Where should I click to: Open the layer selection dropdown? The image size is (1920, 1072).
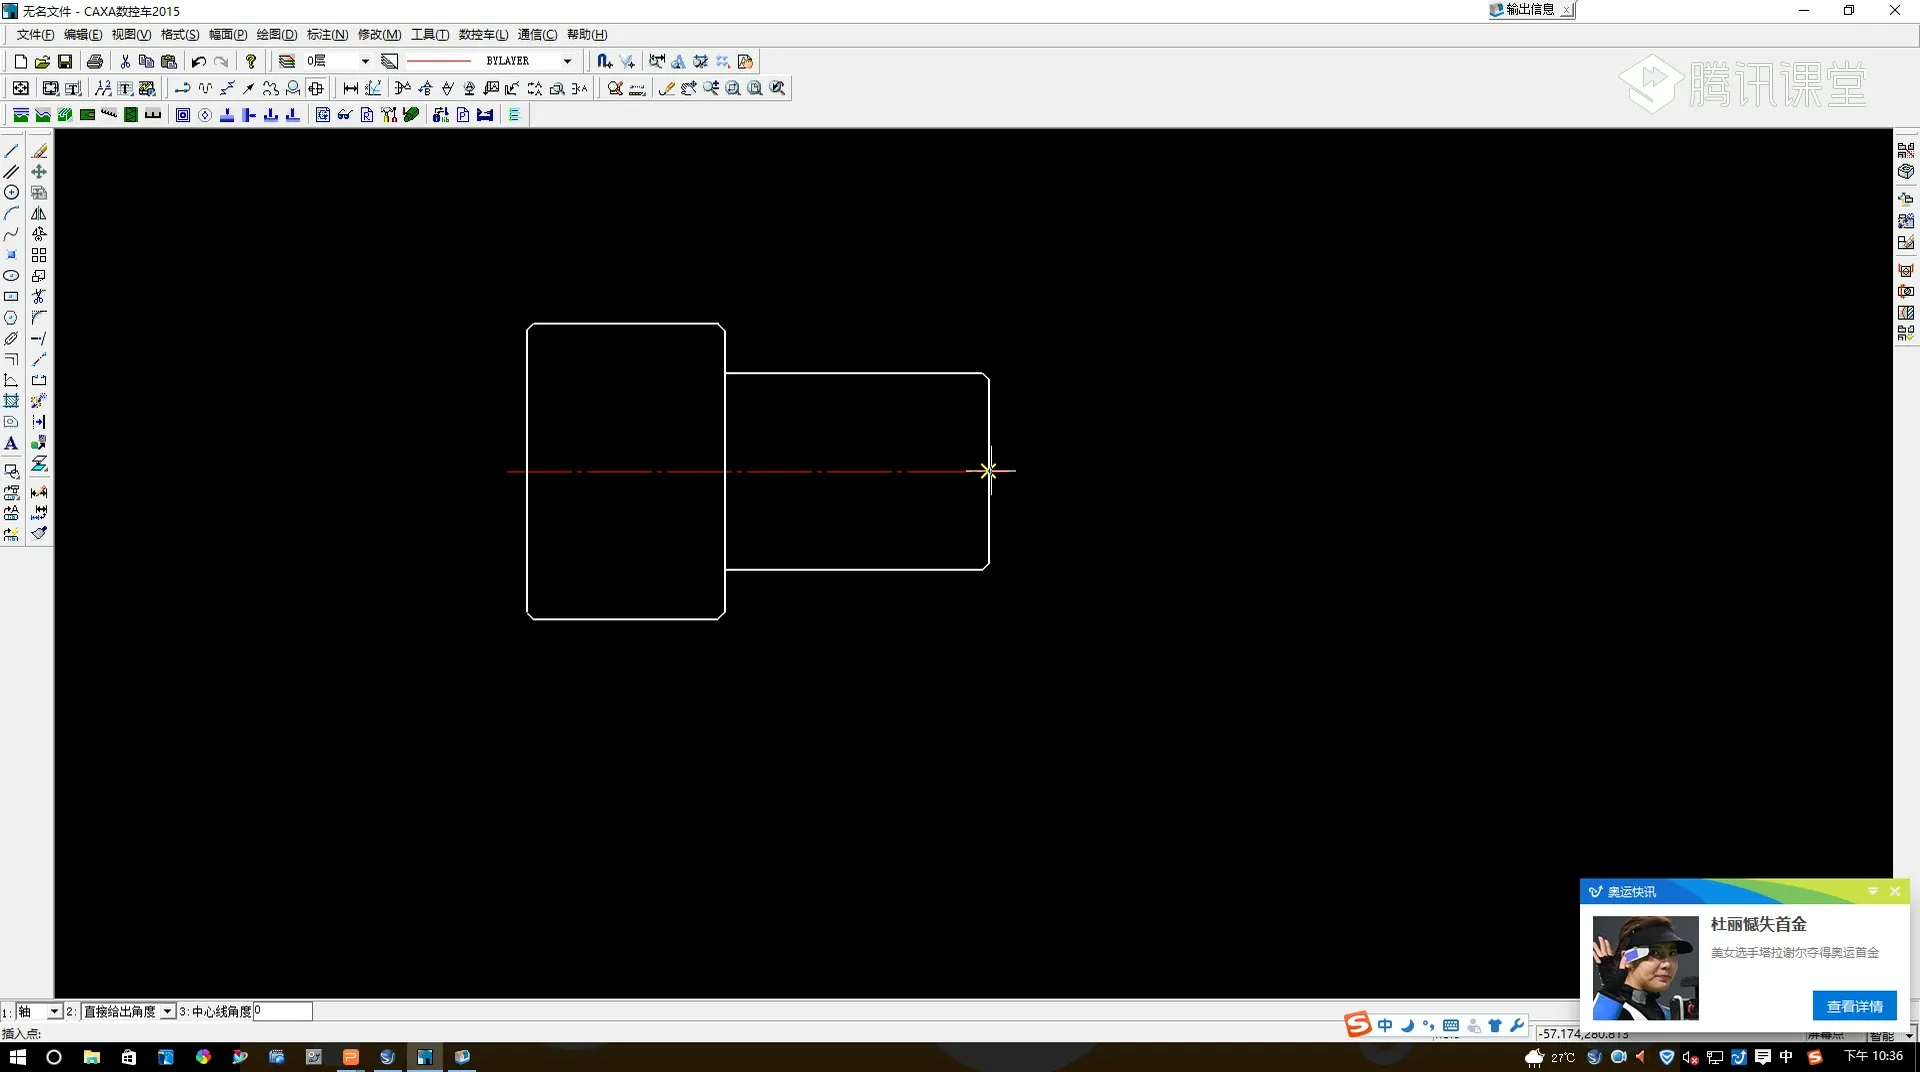point(364,61)
